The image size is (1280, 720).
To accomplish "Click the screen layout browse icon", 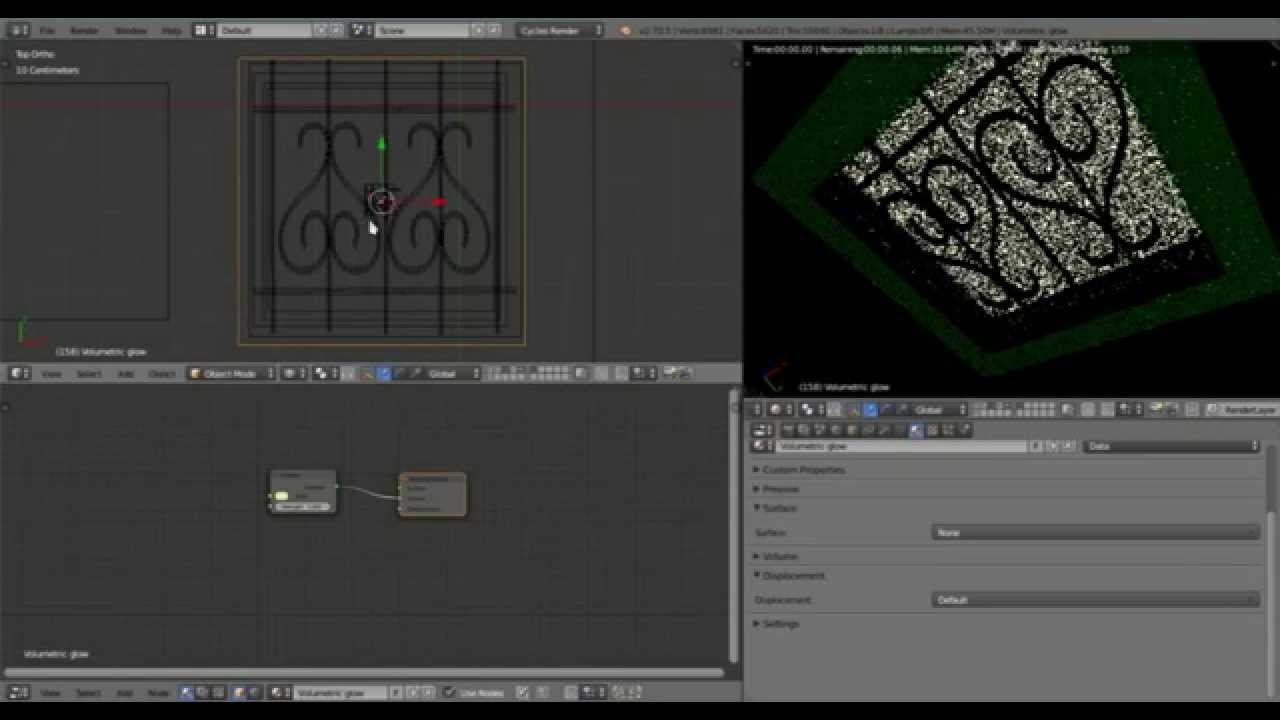I will (x=204, y=31).
